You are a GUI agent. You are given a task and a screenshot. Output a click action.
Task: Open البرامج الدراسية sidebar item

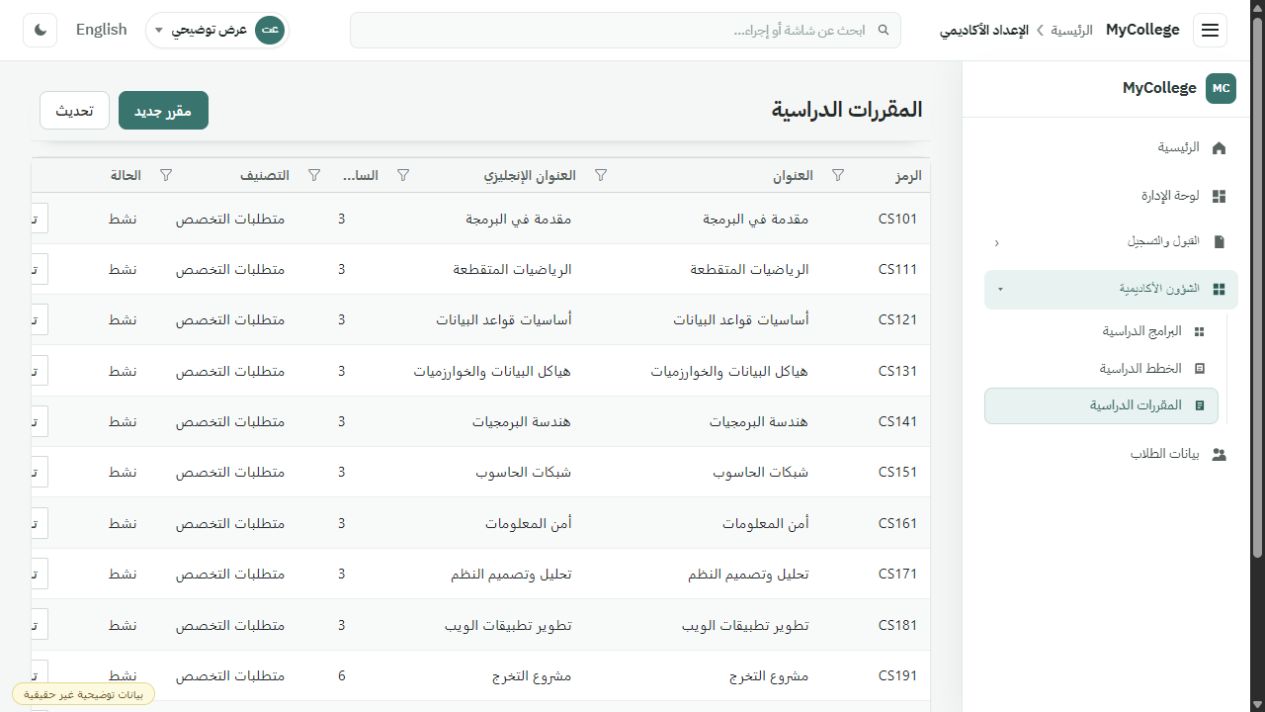click(x=1101, y=331)
